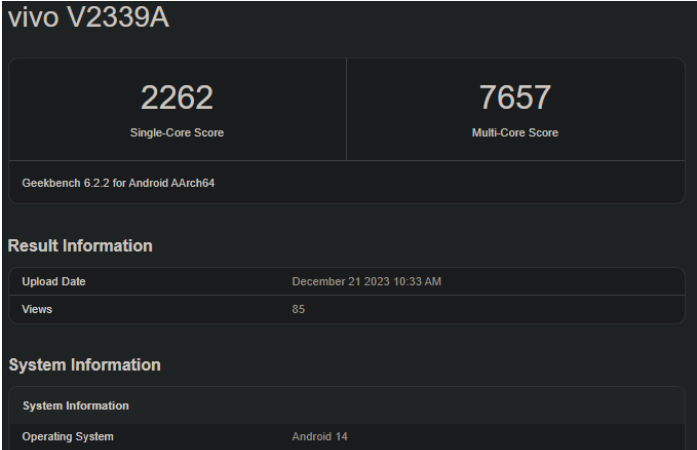Click 'Geekbench 6.2.2 for Android AArch64' text

(118, 183)
